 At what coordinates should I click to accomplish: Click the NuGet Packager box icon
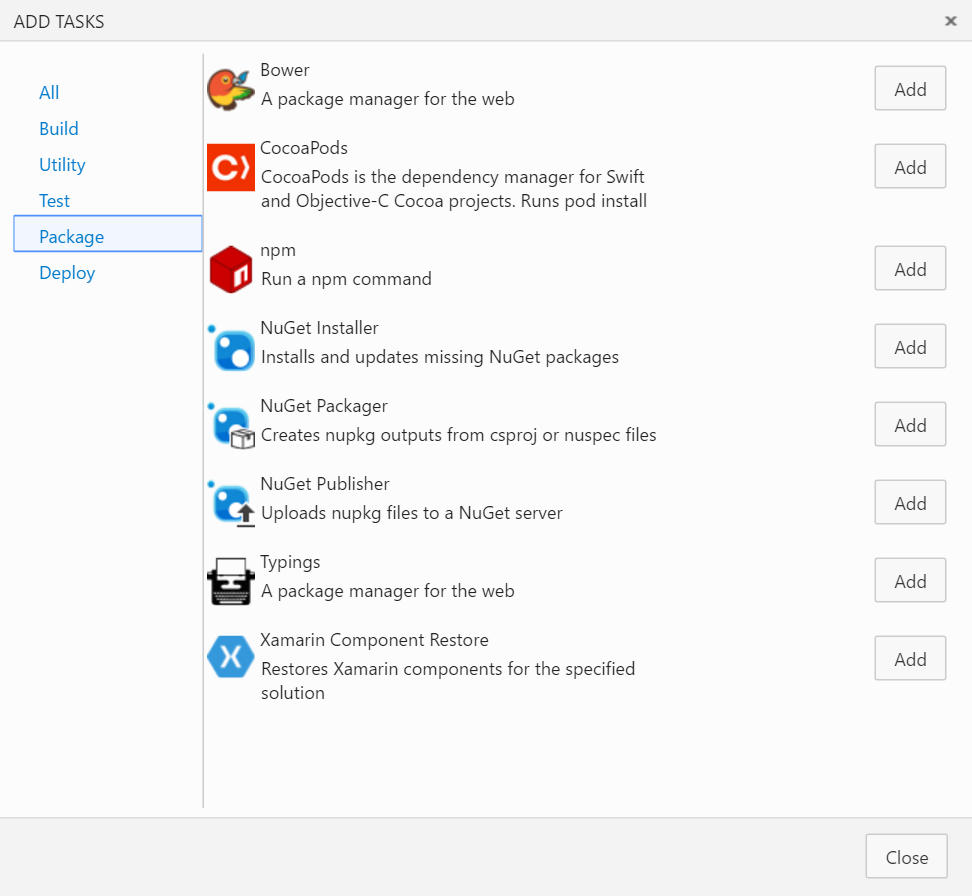(x=231, y=425)
